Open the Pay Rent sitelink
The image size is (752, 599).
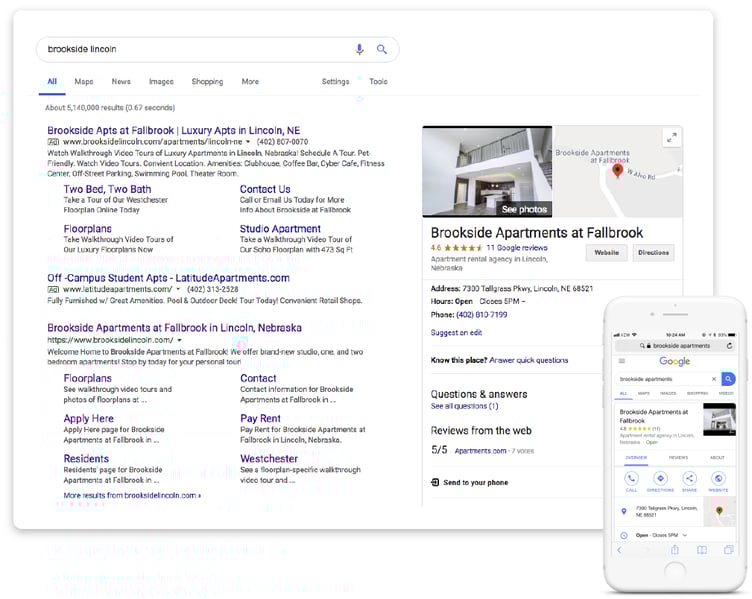260,419
